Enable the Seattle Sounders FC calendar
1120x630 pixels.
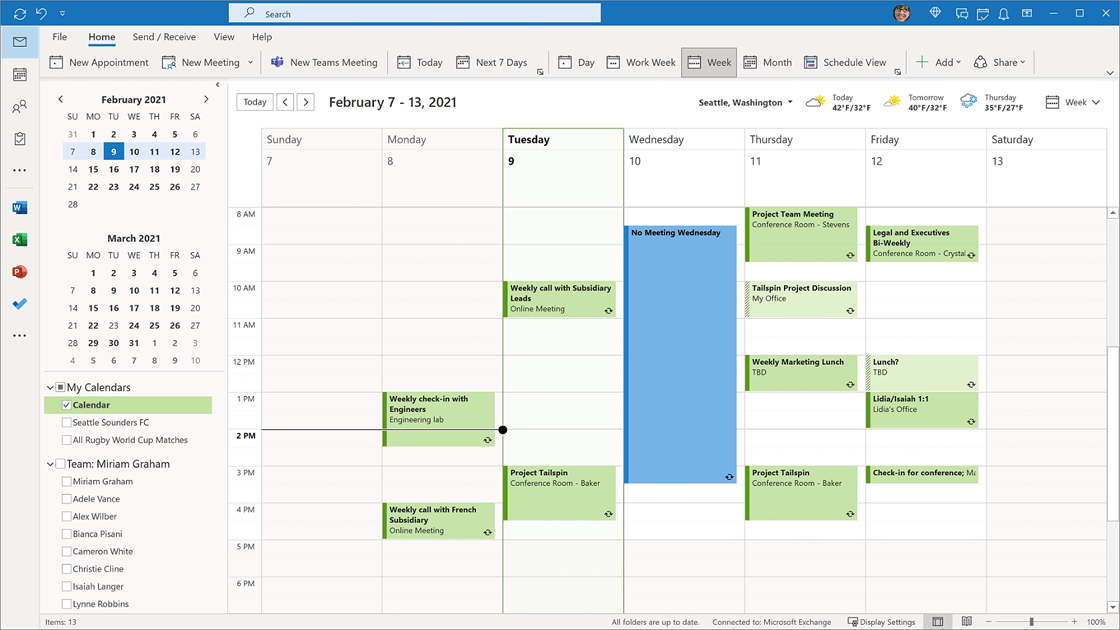click(66, 422)
